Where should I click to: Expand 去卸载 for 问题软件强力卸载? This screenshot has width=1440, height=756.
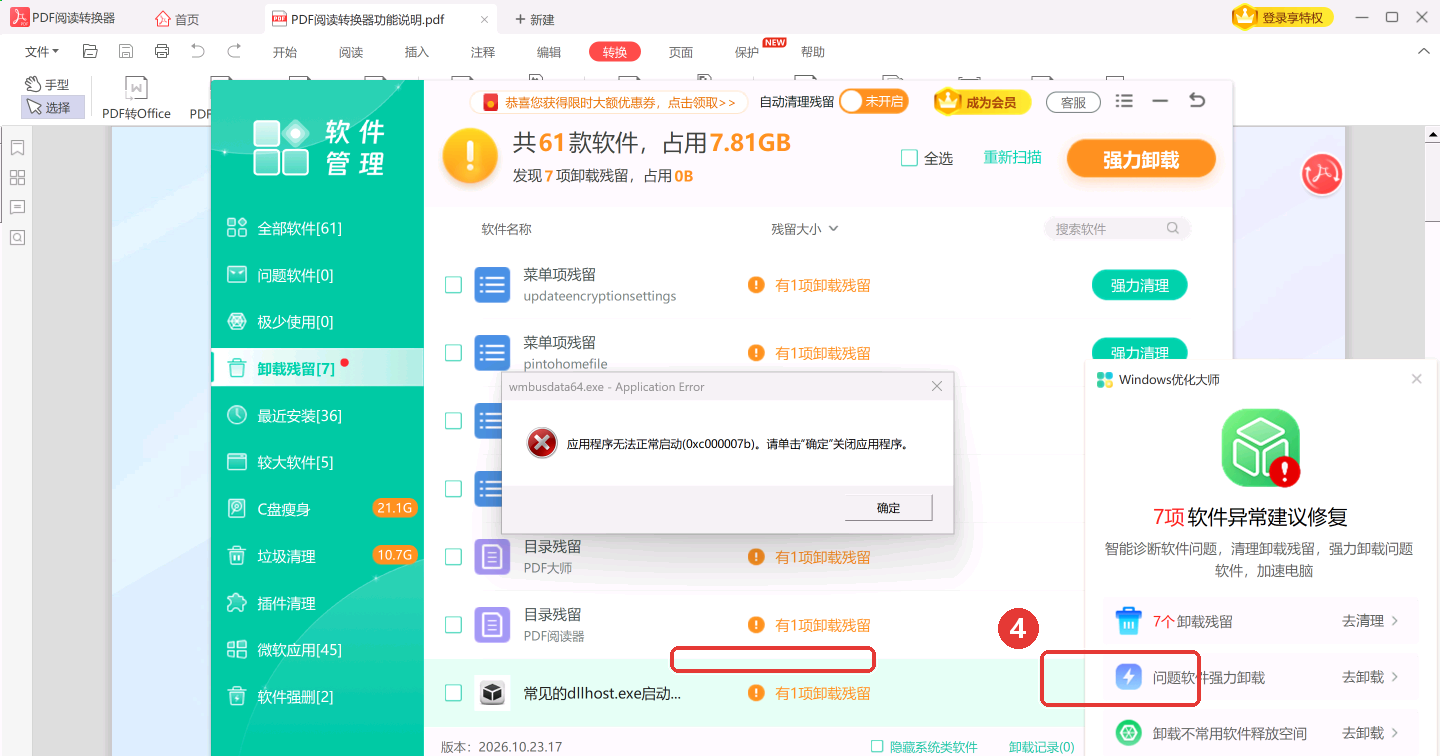(1370, 677)
